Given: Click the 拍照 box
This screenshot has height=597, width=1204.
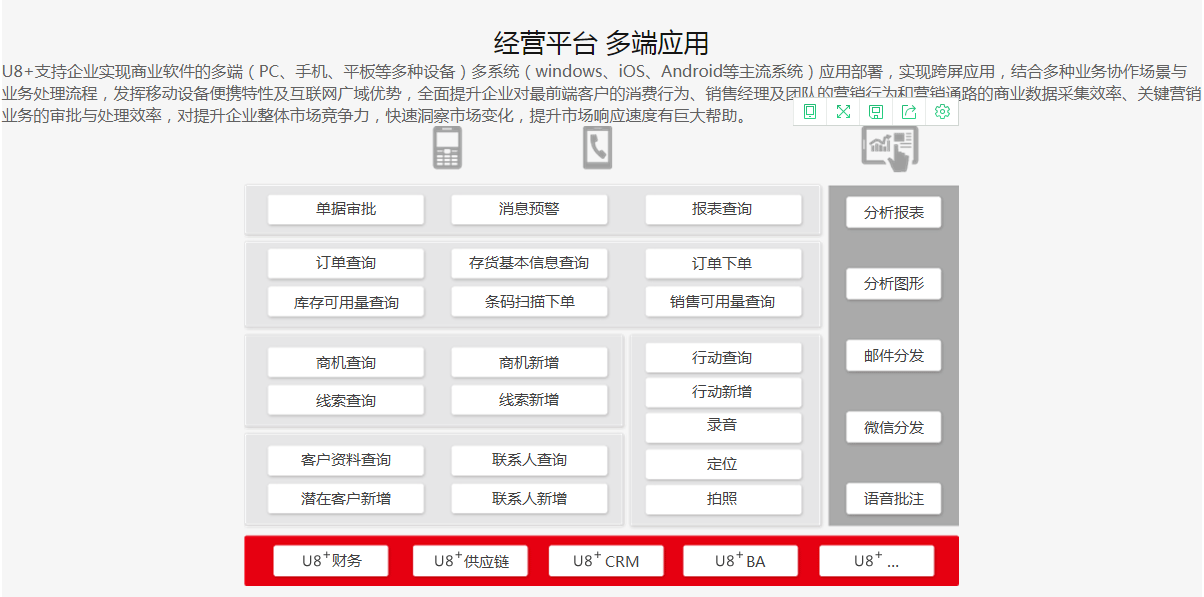Looking at the screenshot, I should 722,499.
